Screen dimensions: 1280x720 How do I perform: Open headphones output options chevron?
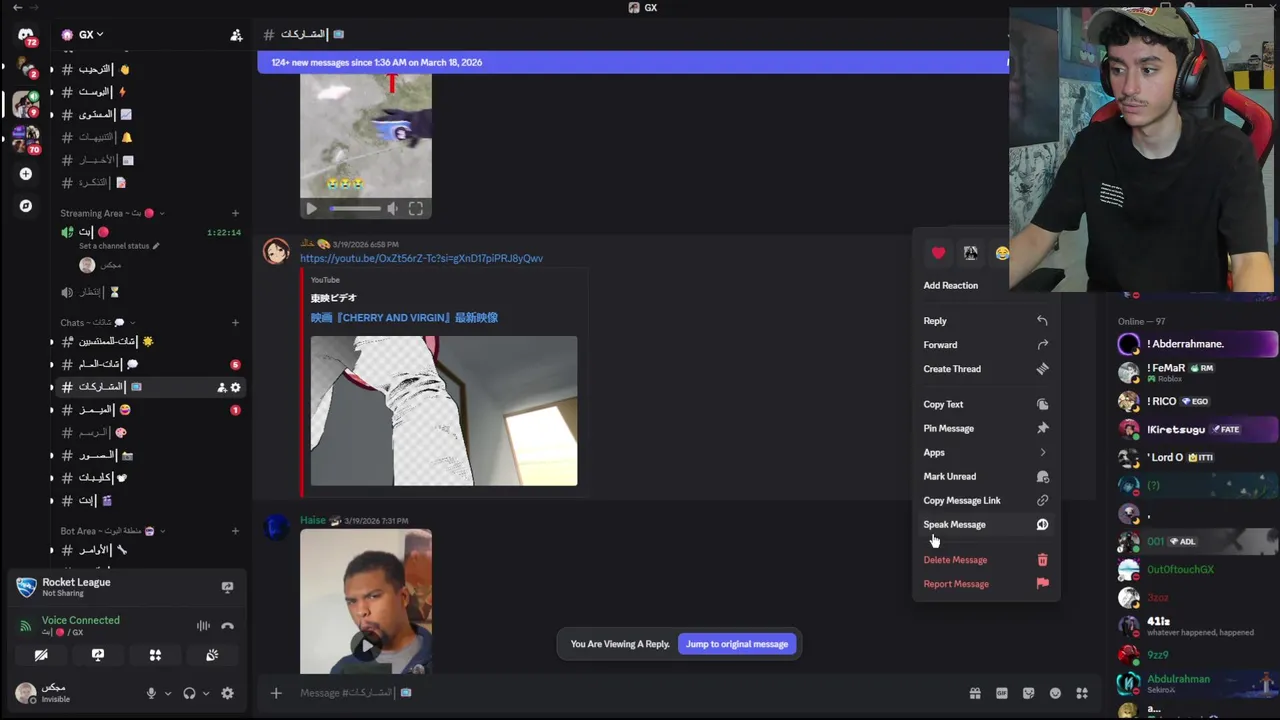pos(206,693)
